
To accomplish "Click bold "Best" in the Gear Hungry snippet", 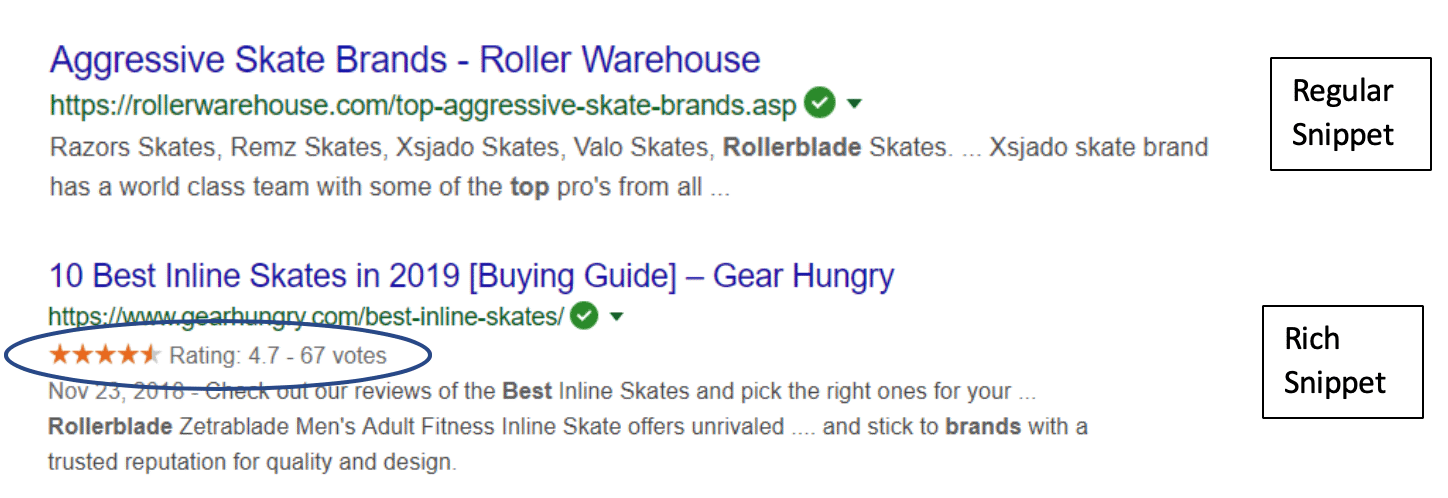I will 527,391.
